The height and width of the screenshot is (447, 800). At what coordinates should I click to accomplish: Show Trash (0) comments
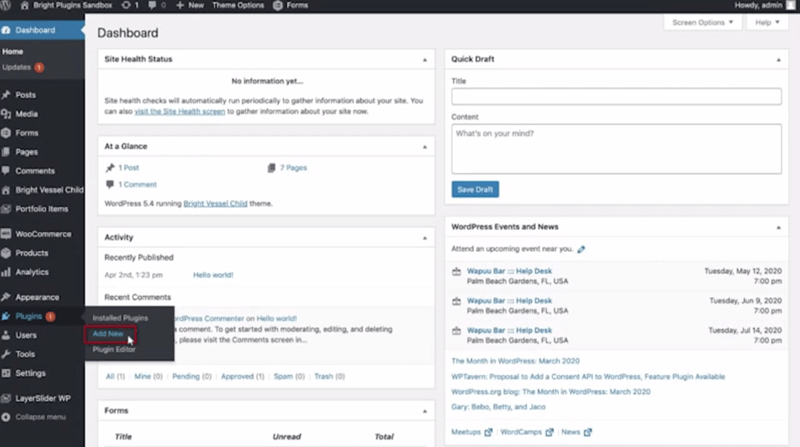point(329,376)
